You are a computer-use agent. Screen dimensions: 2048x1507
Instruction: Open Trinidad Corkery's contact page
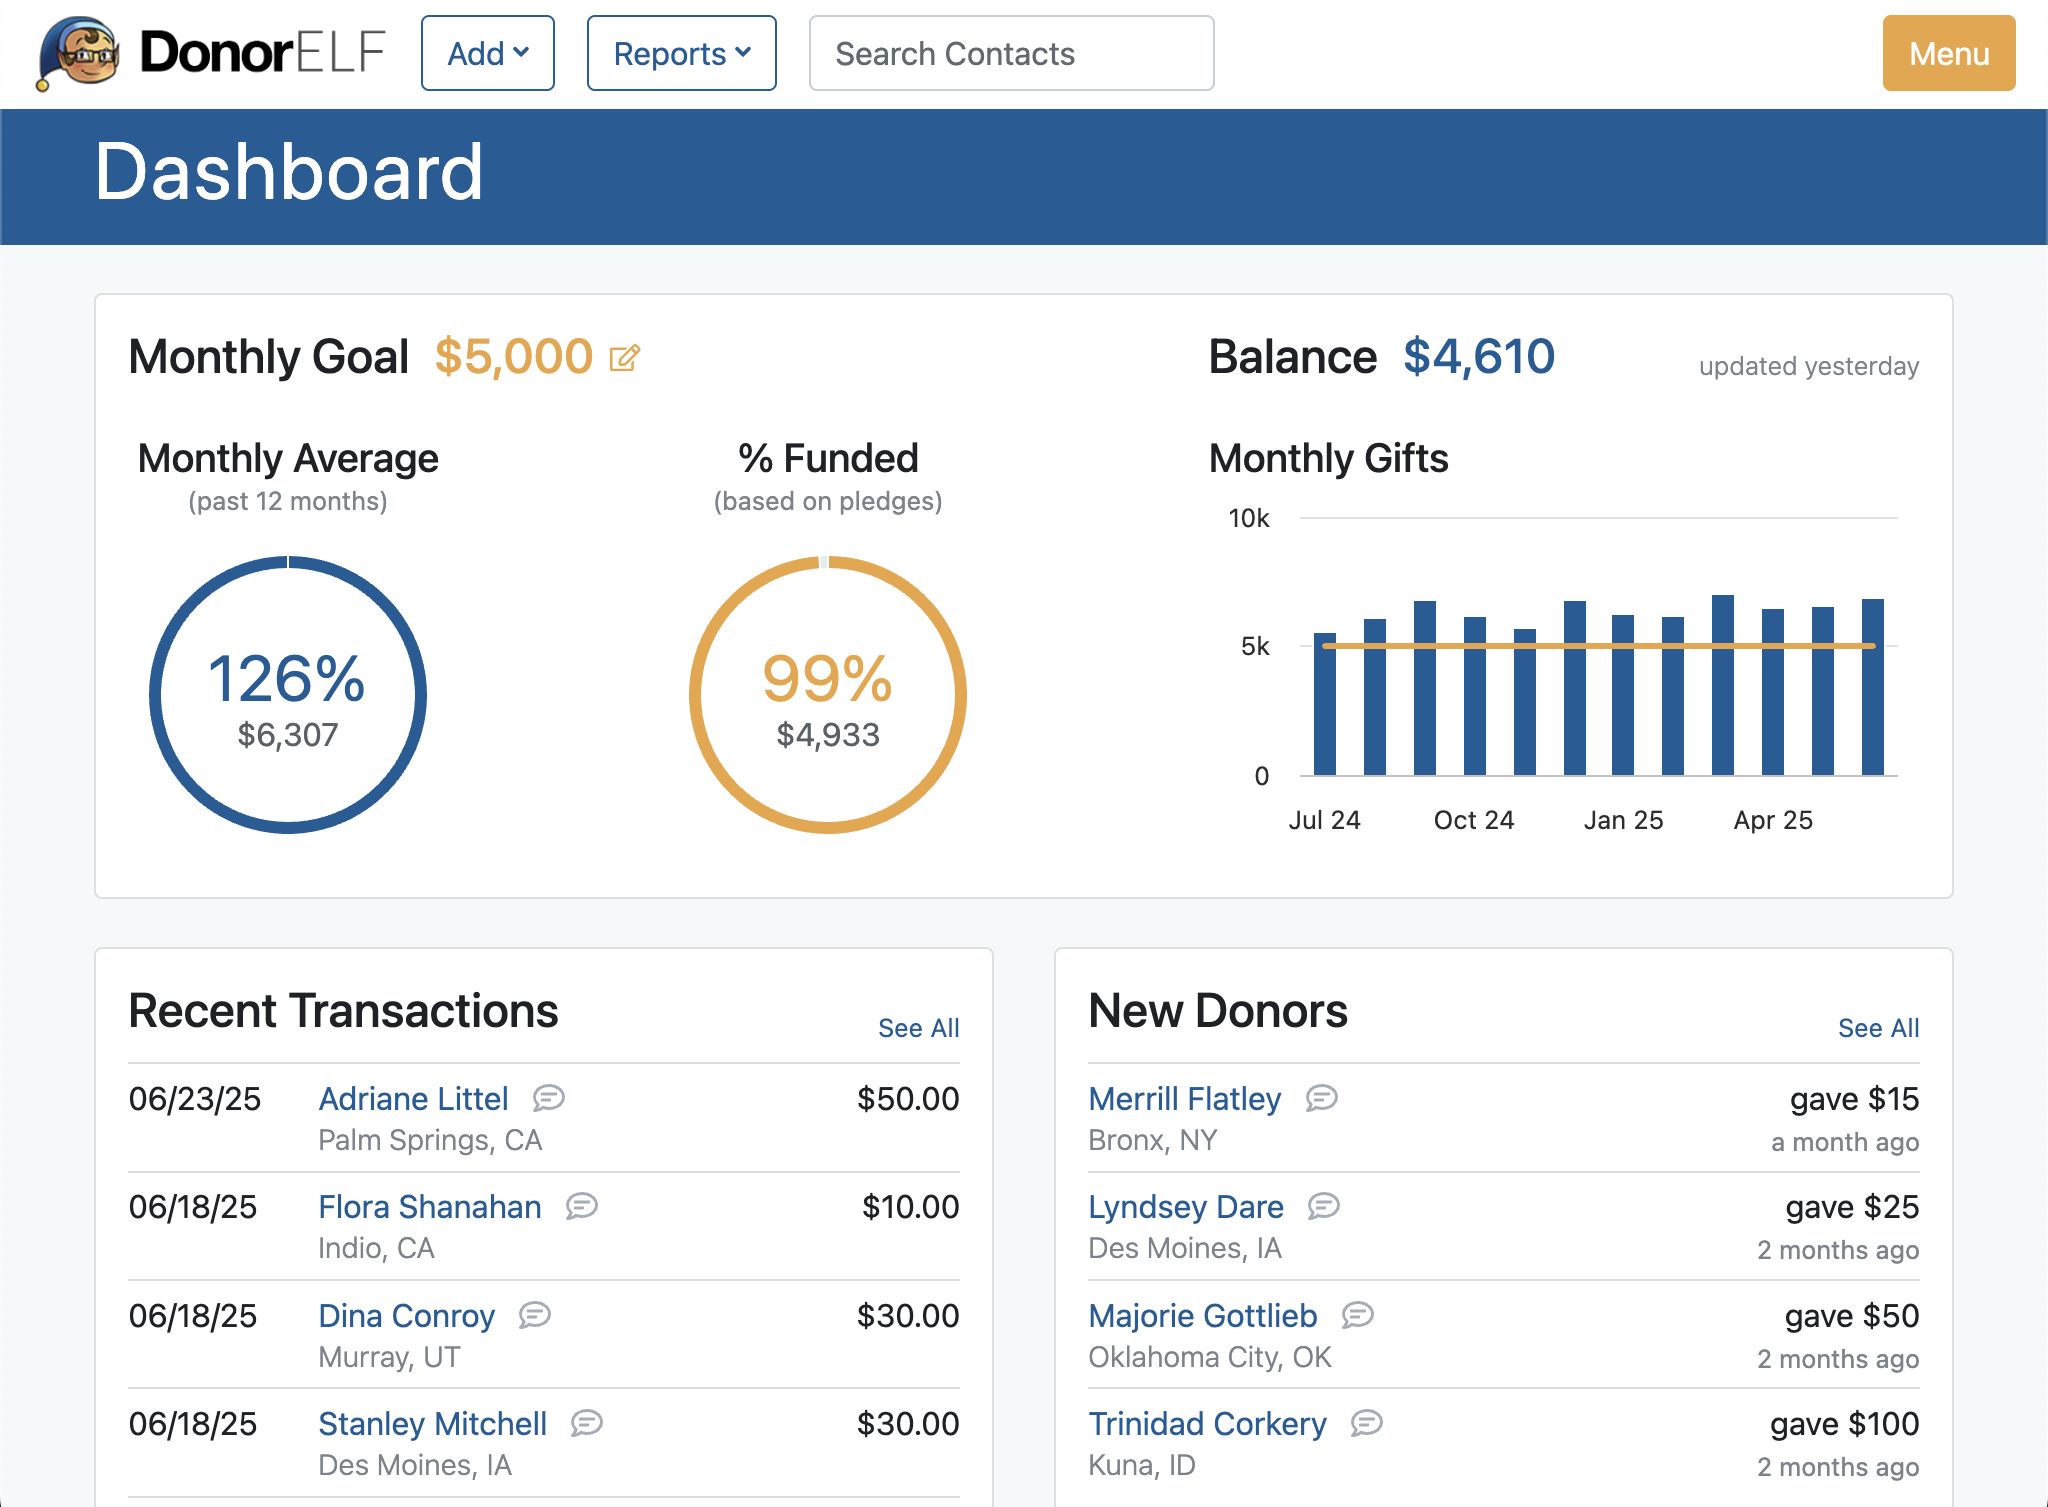click(1208, 1423)
